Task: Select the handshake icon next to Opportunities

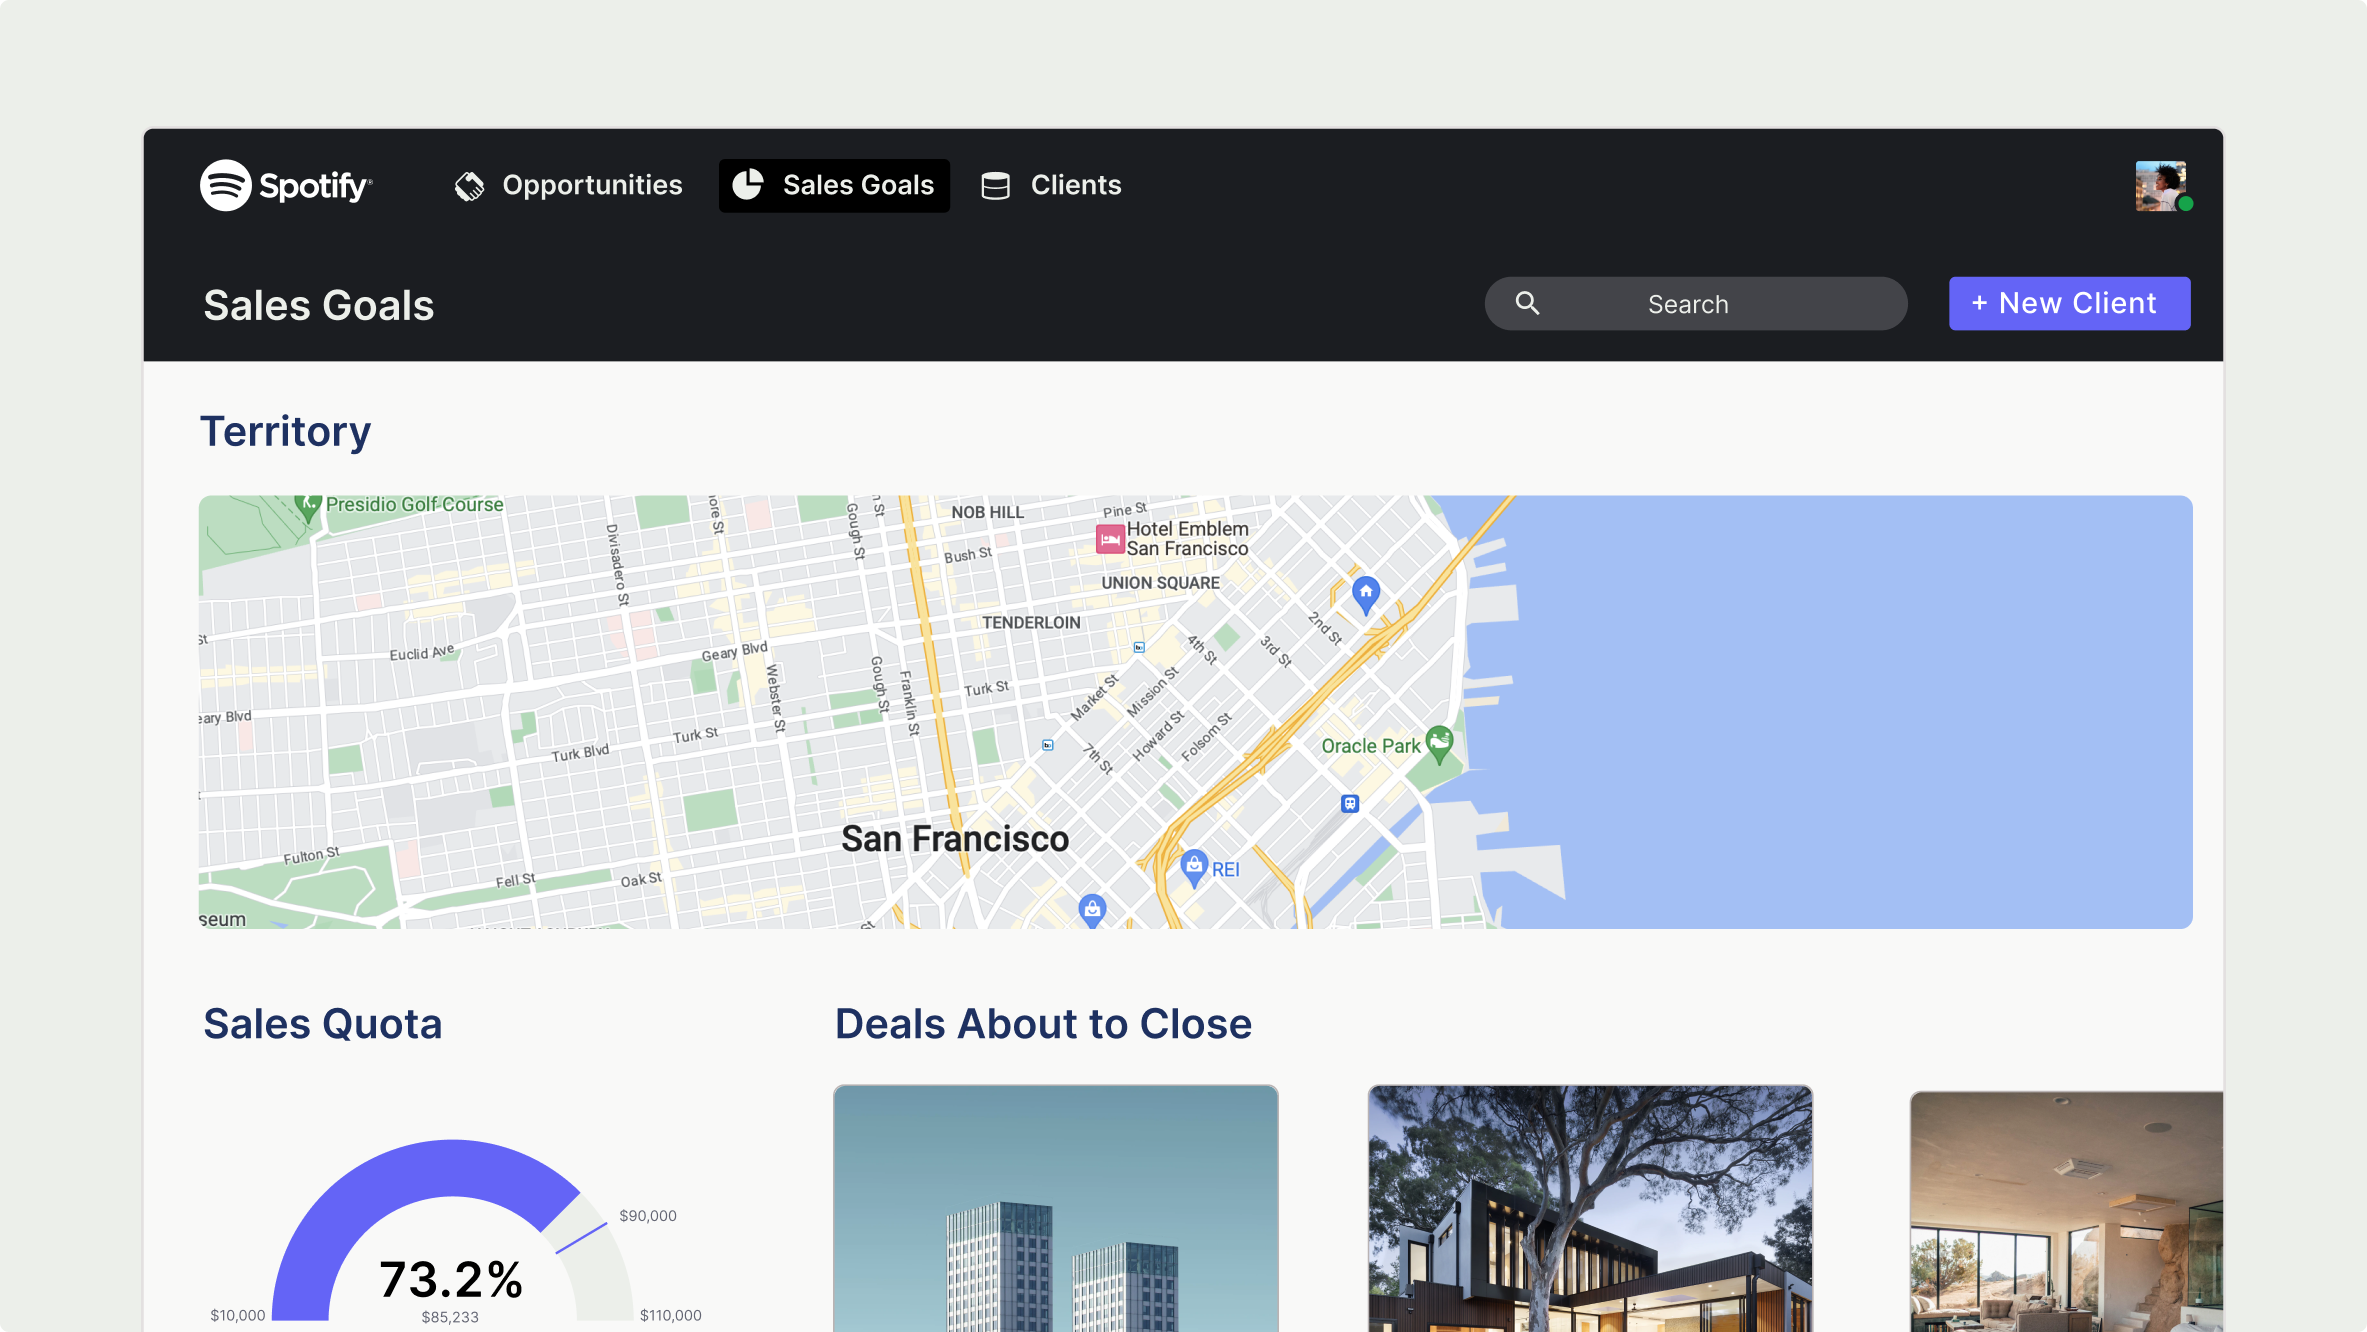Action: (x=469, y=184)
